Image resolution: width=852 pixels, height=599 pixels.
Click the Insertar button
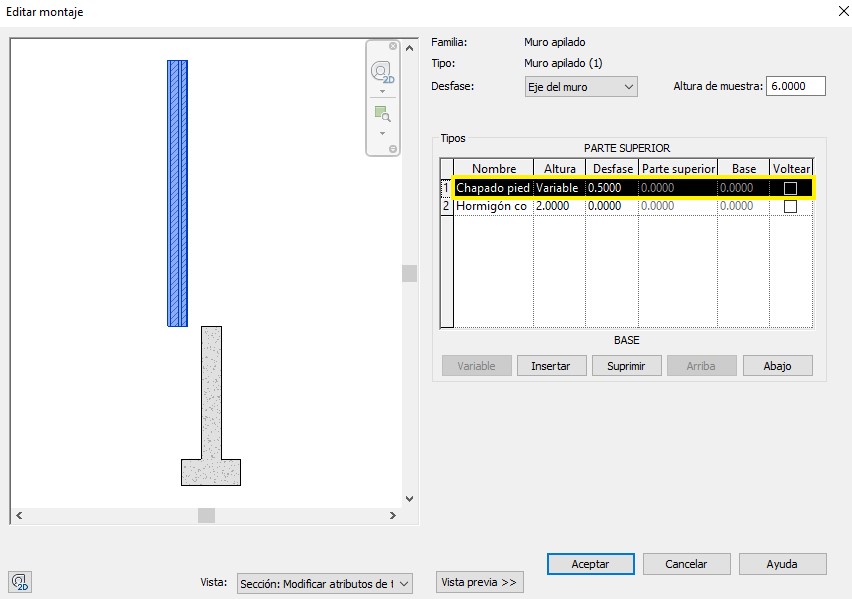(550, 366)
